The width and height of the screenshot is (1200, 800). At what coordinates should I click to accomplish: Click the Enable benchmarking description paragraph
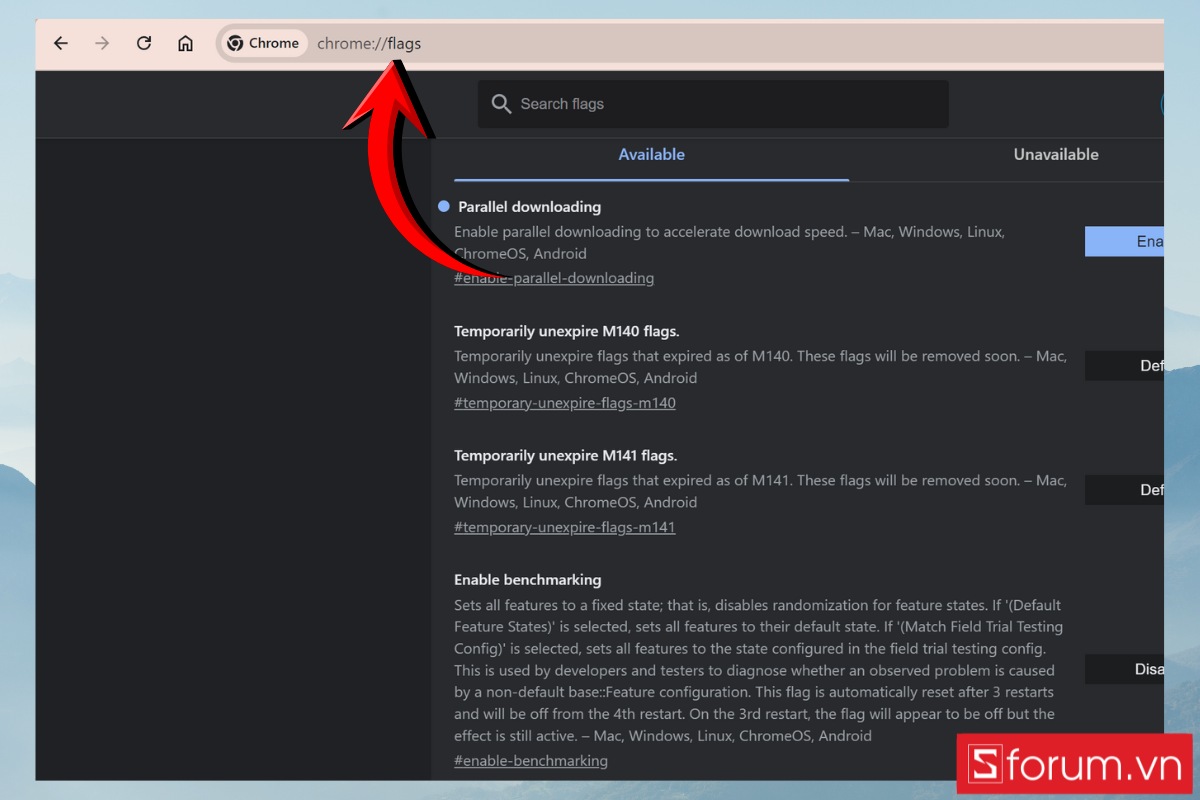click(759, 670)
